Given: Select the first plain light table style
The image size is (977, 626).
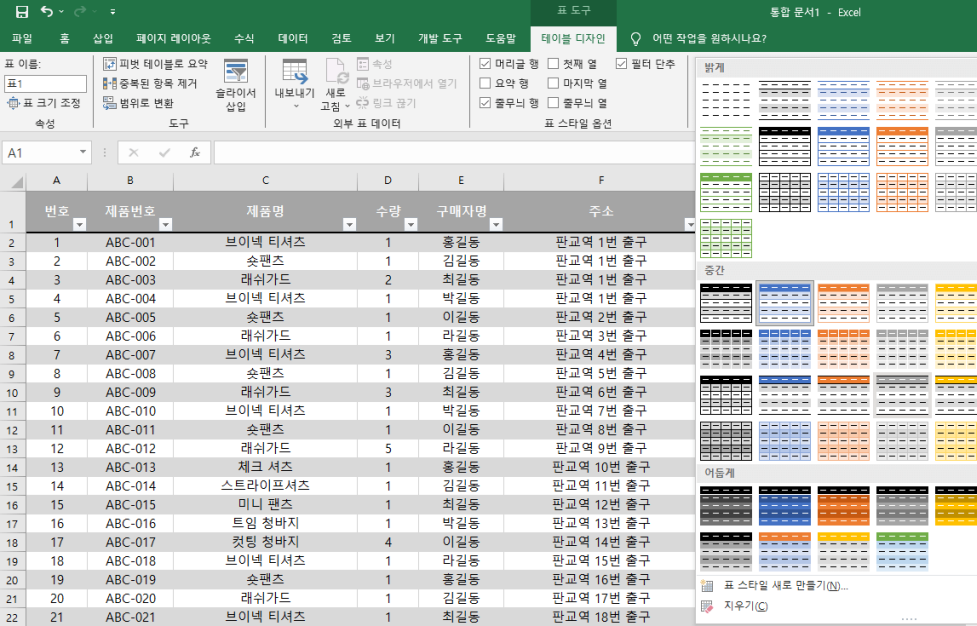Looking at the screenshot, I should click(726, 100).
